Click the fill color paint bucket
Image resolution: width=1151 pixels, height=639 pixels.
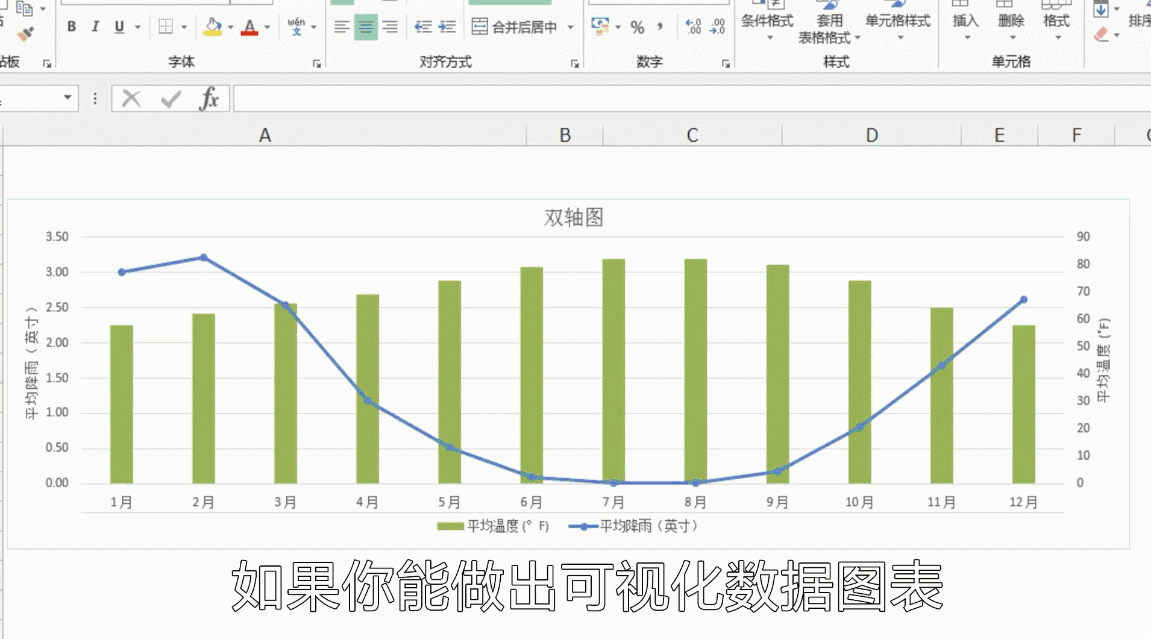[213, 27]
